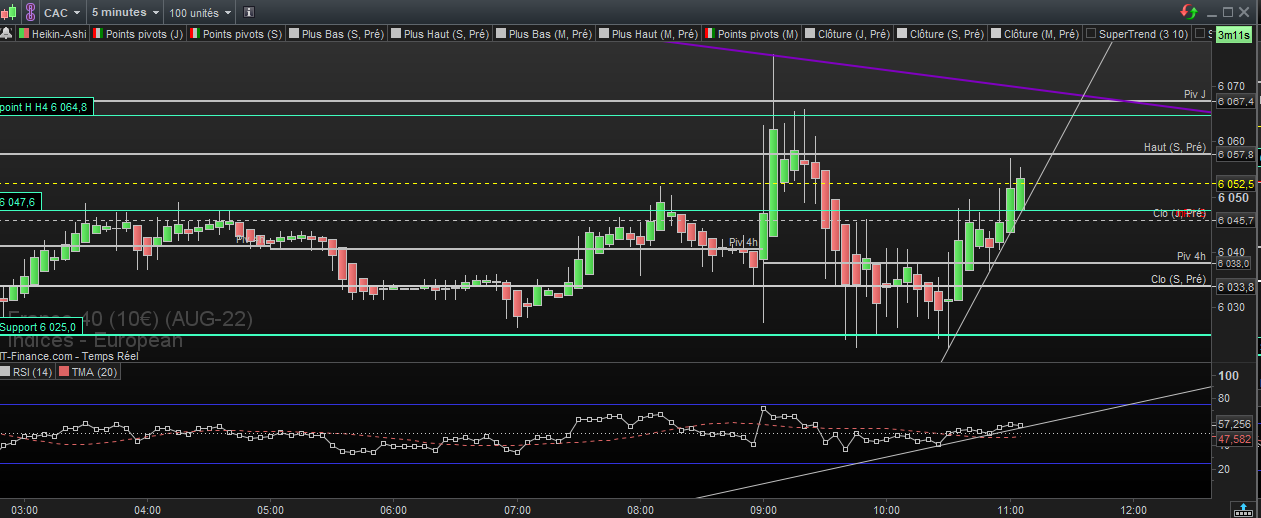Click the Haut (S, Pré) line label
This screenshot has width=1261, height=518.
1176,147
